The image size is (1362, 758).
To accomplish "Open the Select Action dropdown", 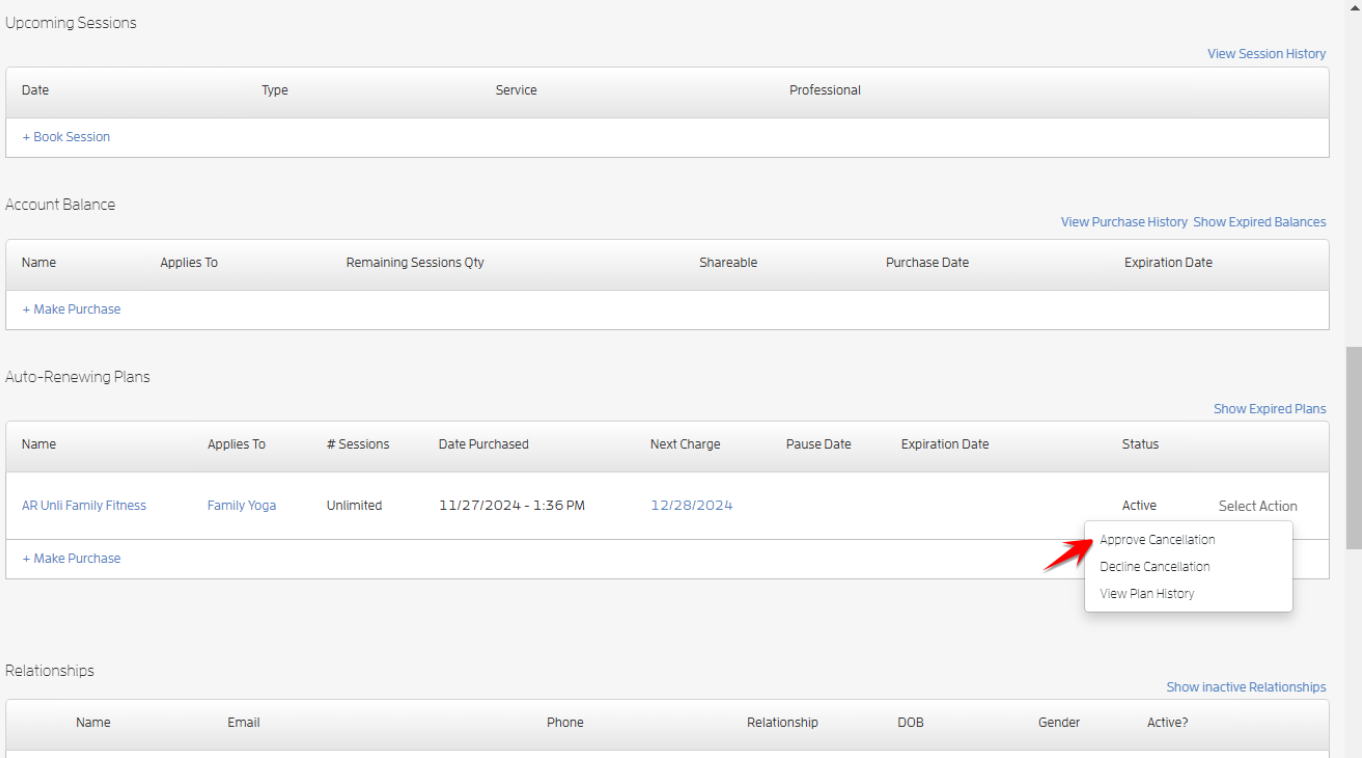I will (x=1258, y=506).
